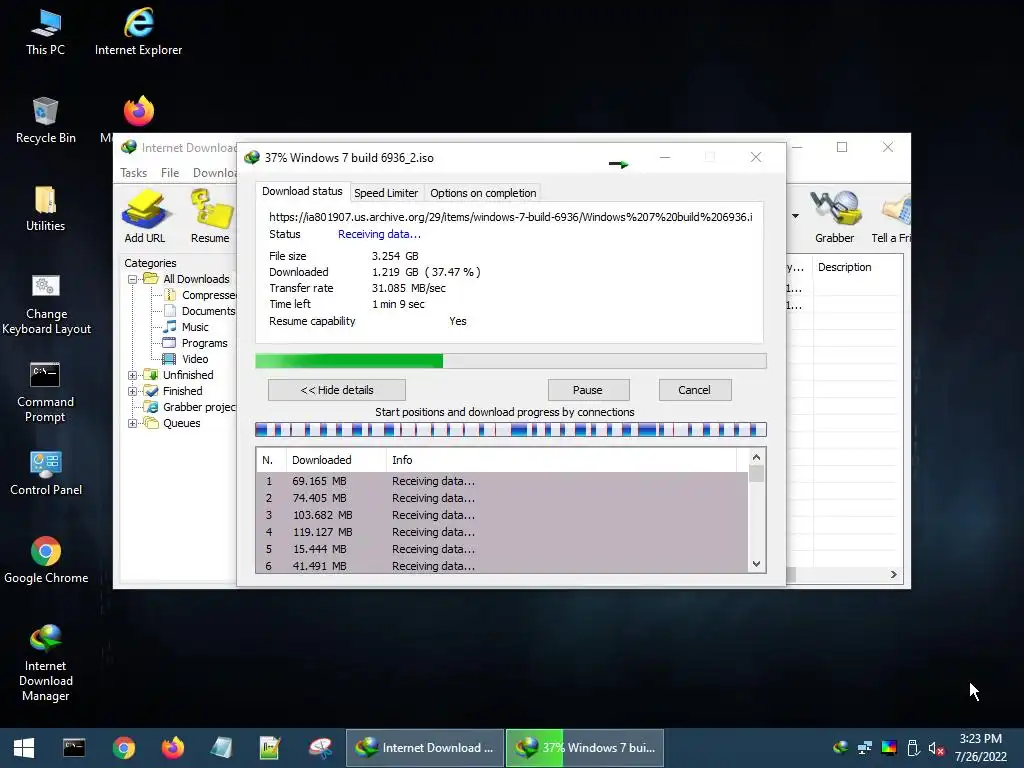Click the IDM tray icon
This screenshot has height=768, width=1024.
pyautogui.click(x=840, y=748)
